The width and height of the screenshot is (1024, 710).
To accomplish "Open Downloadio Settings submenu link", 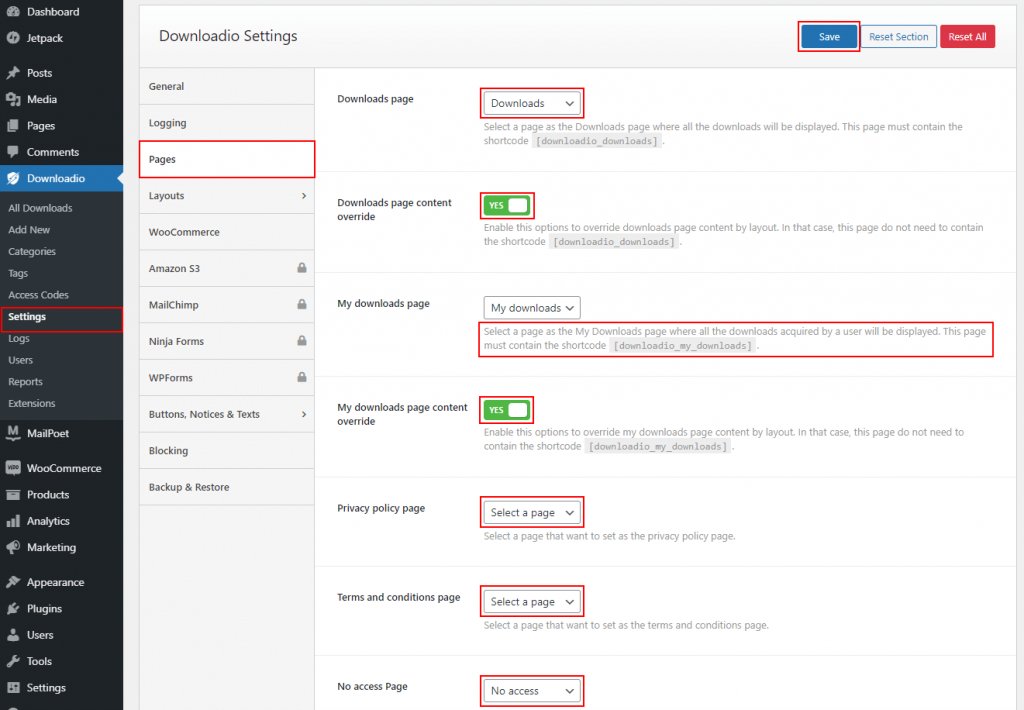I will point(27,316).
